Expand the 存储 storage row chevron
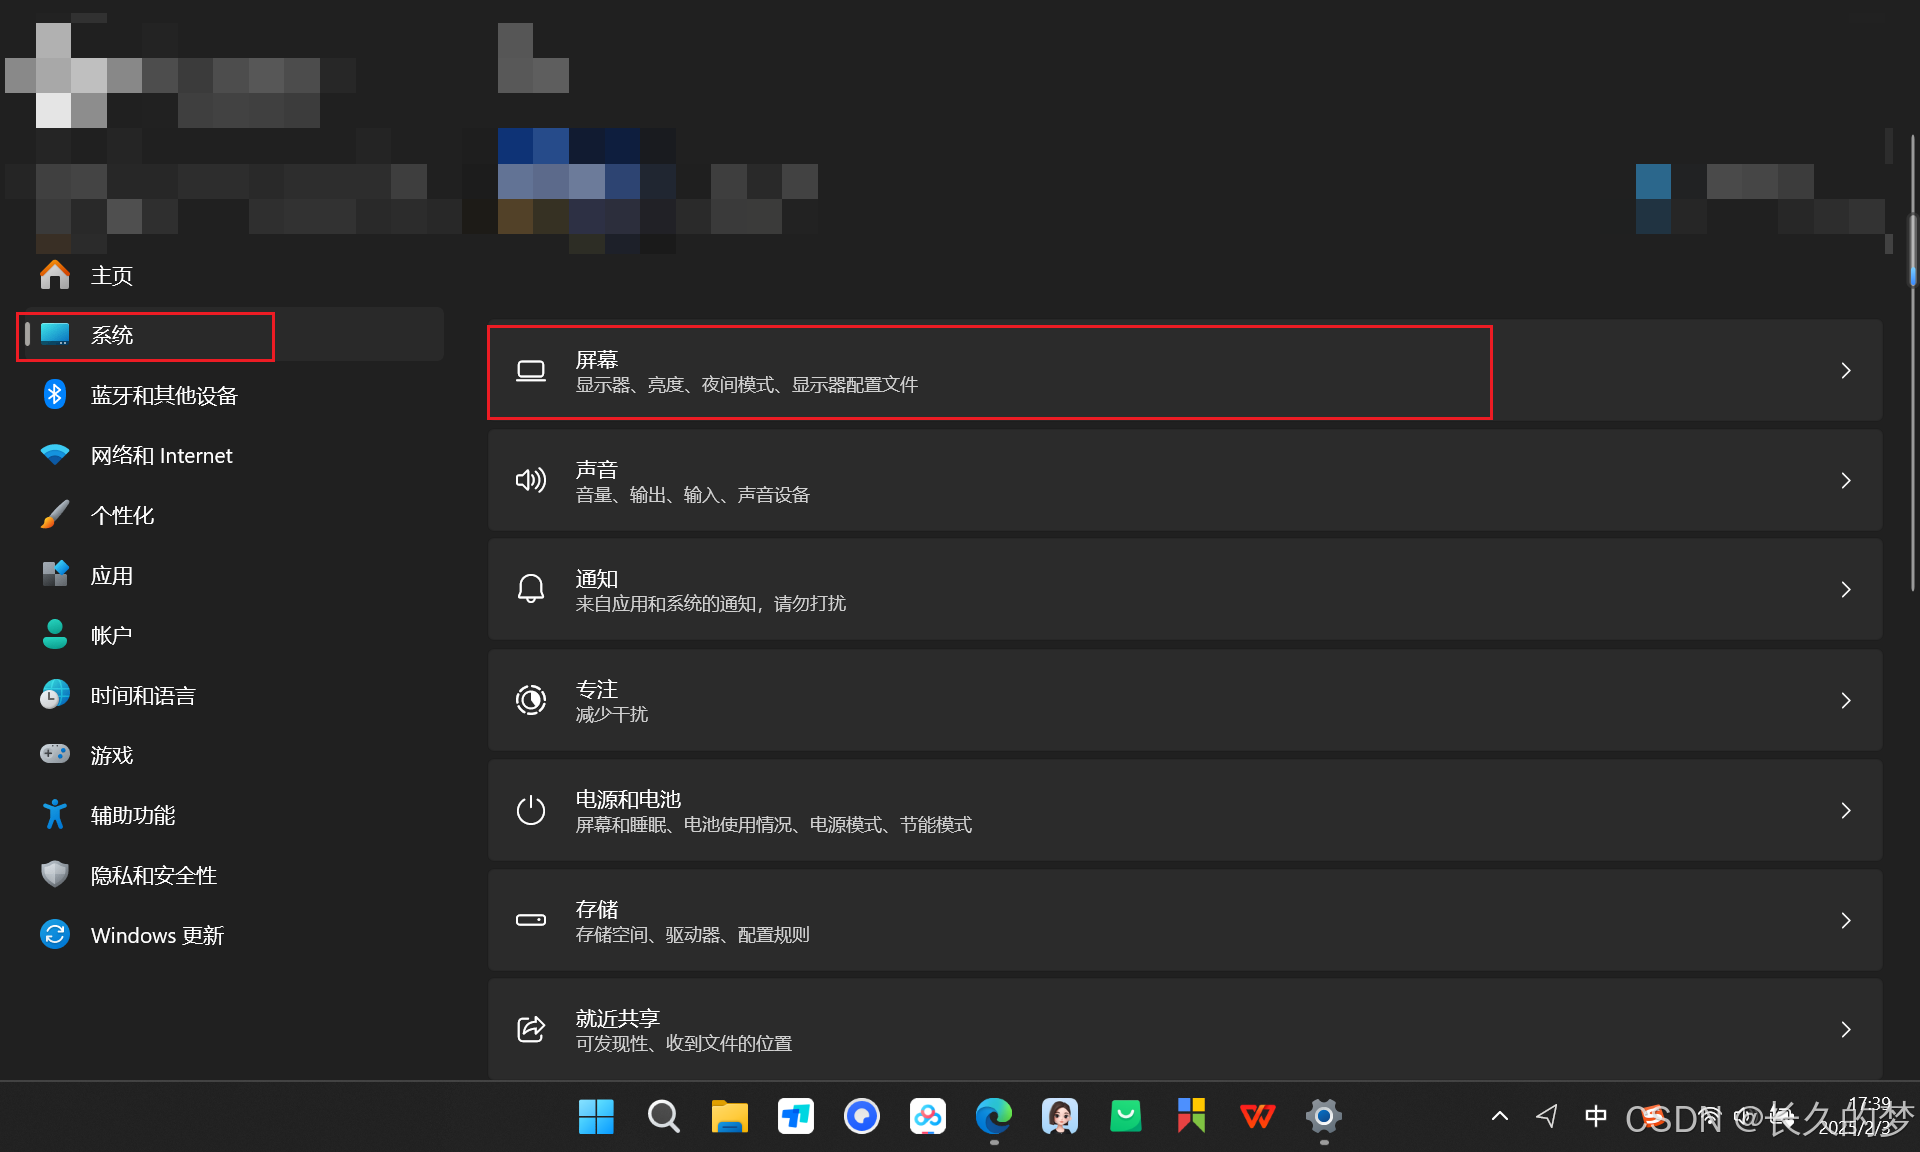 pos(1846,920)
